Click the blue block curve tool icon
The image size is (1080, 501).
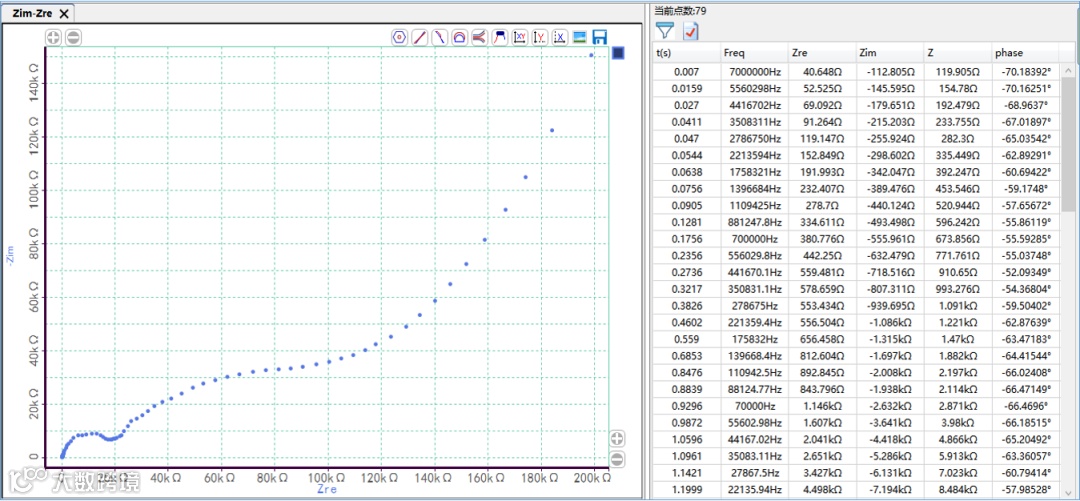coord(500,37)
